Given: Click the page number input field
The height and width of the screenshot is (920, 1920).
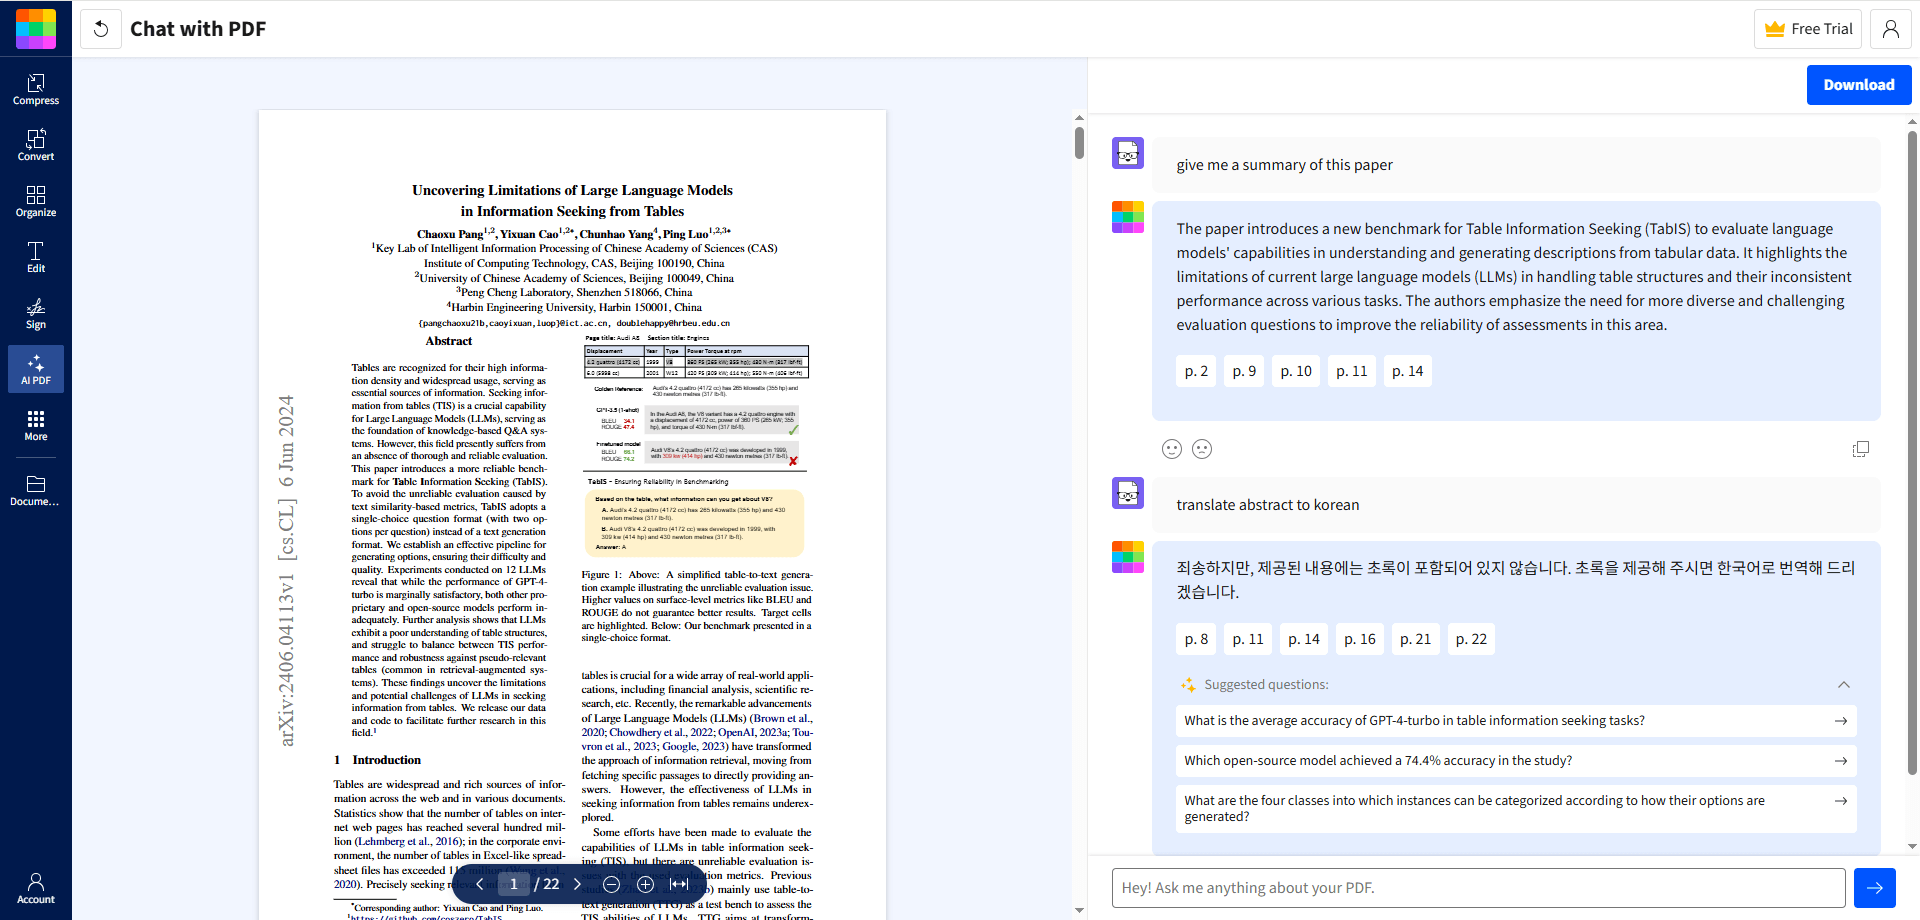Looking at the screenshot, I should (x=514, y=884).
